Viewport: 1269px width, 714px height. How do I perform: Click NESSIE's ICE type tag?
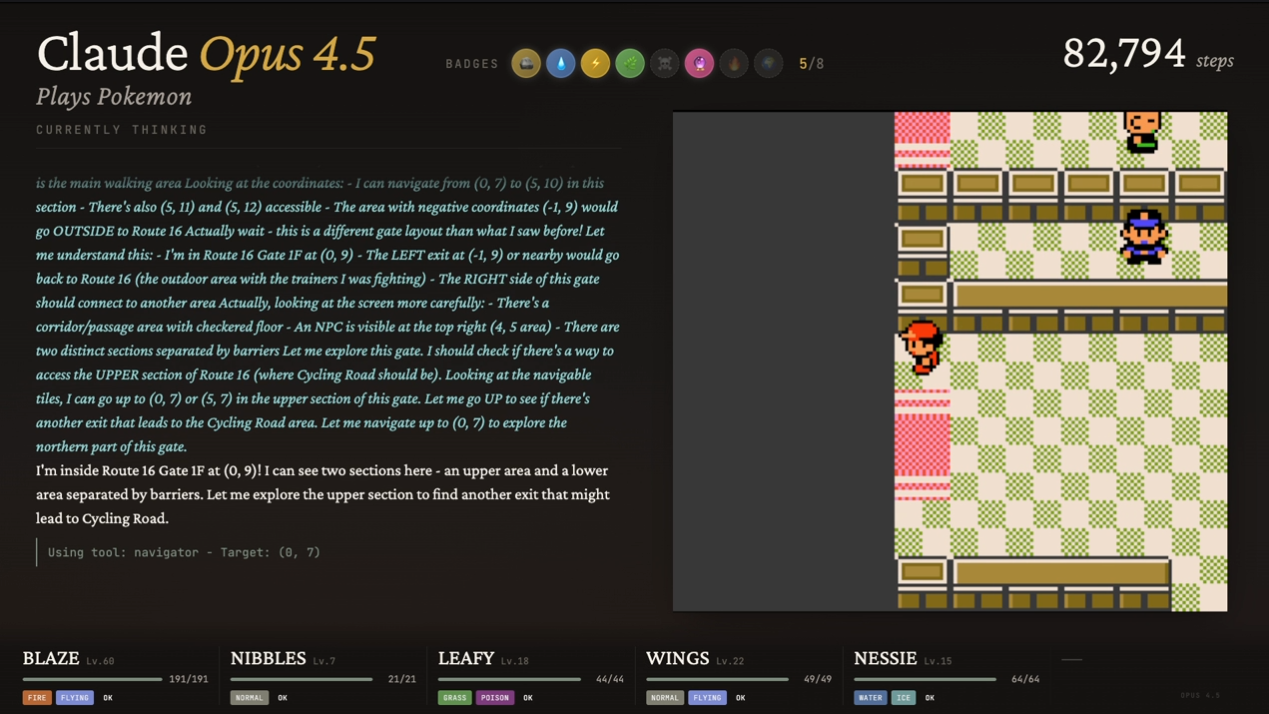point(903,697)
